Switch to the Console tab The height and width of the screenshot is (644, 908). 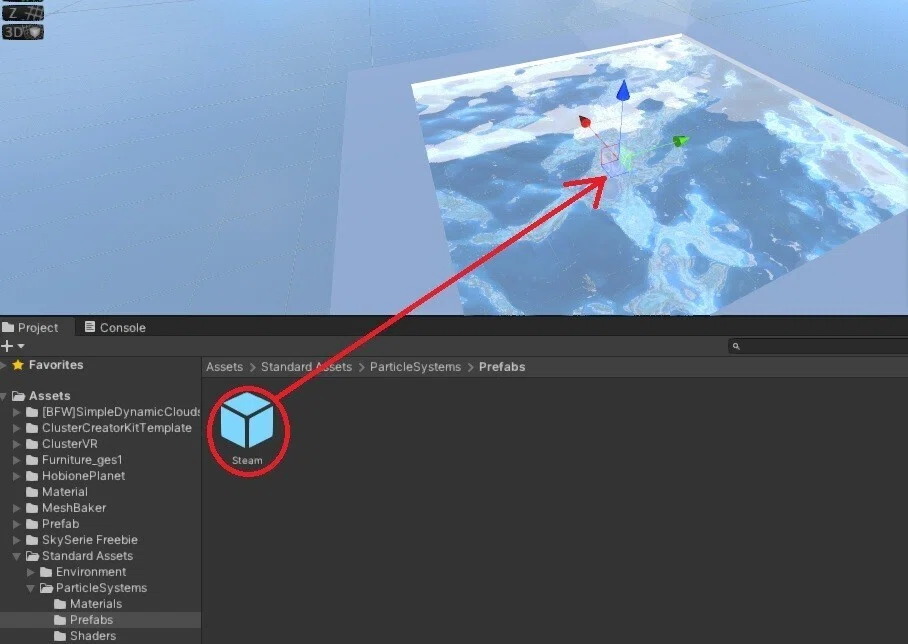point(115,327)
